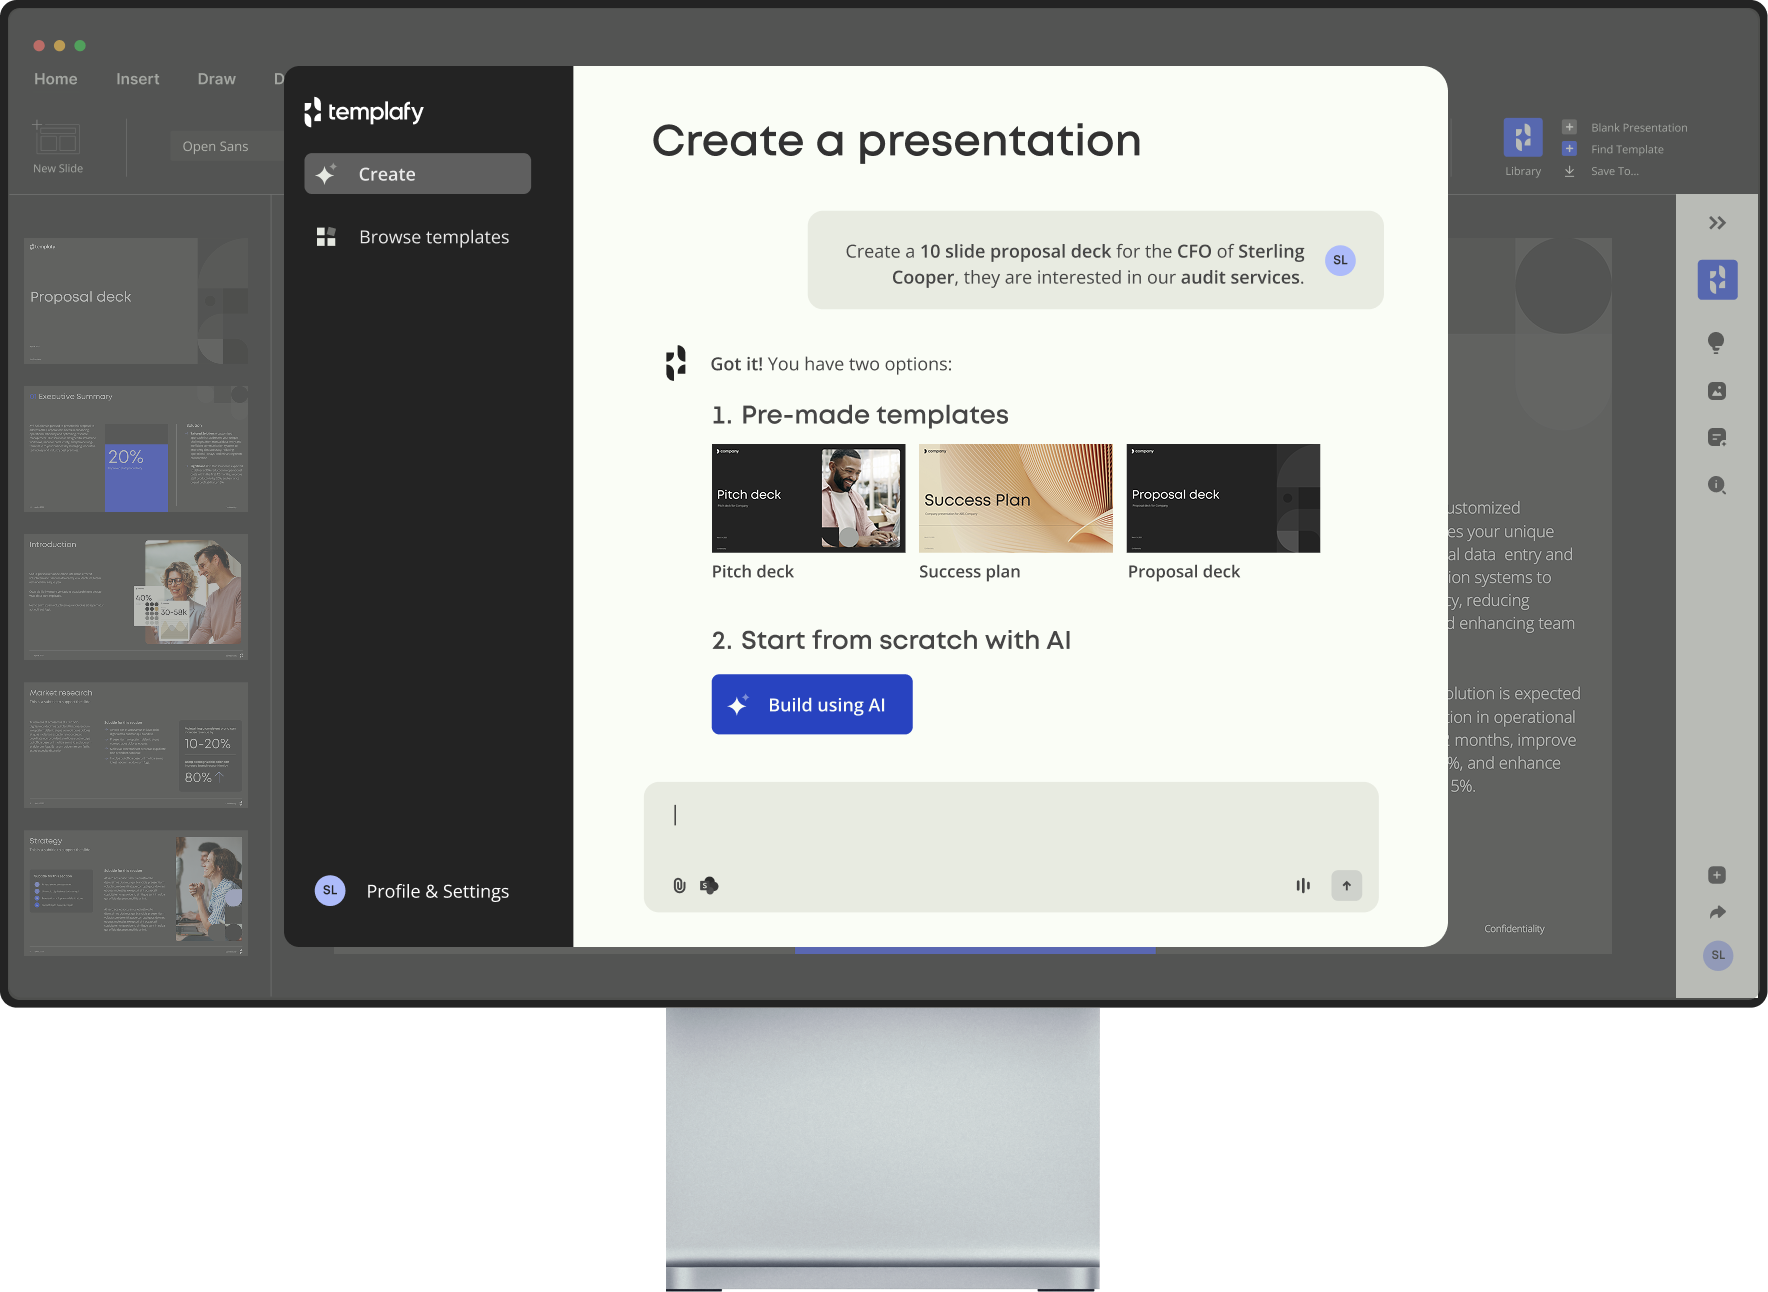Click the SL avatar beside Profile & Settings

[x=330, y=890]
